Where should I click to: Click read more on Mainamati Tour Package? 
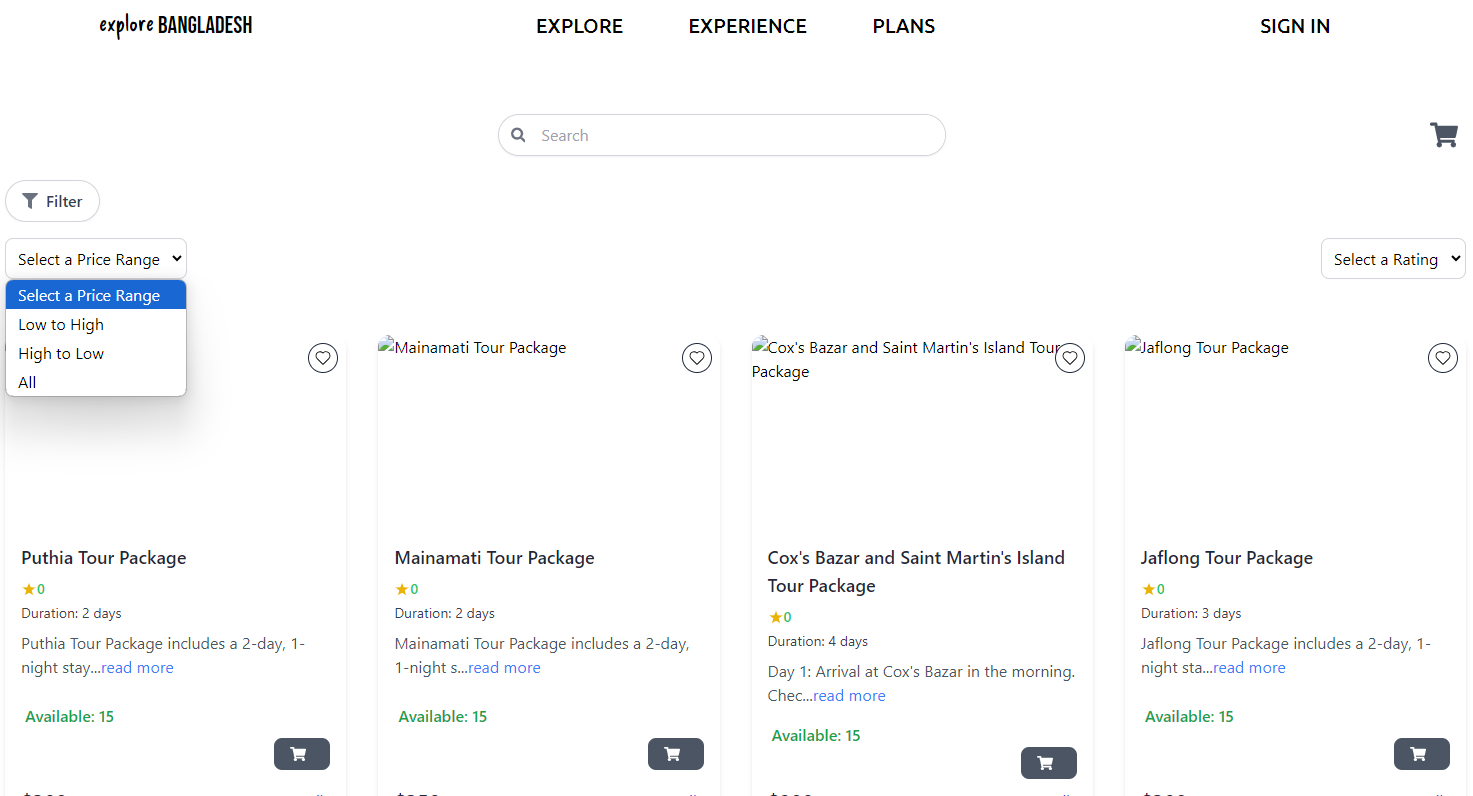tap(503, 667)
